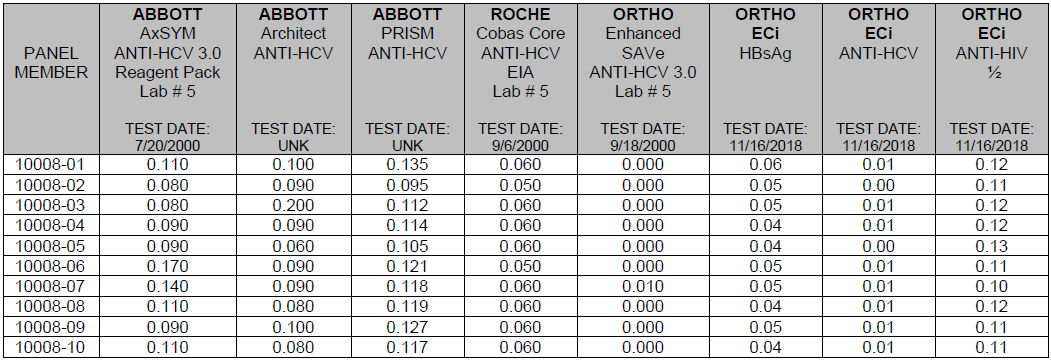Viewport: 1051px width, 360px height.
Task: Click the ABBOTT PRISM ANTI-HCV header
Action: point(408,79)
